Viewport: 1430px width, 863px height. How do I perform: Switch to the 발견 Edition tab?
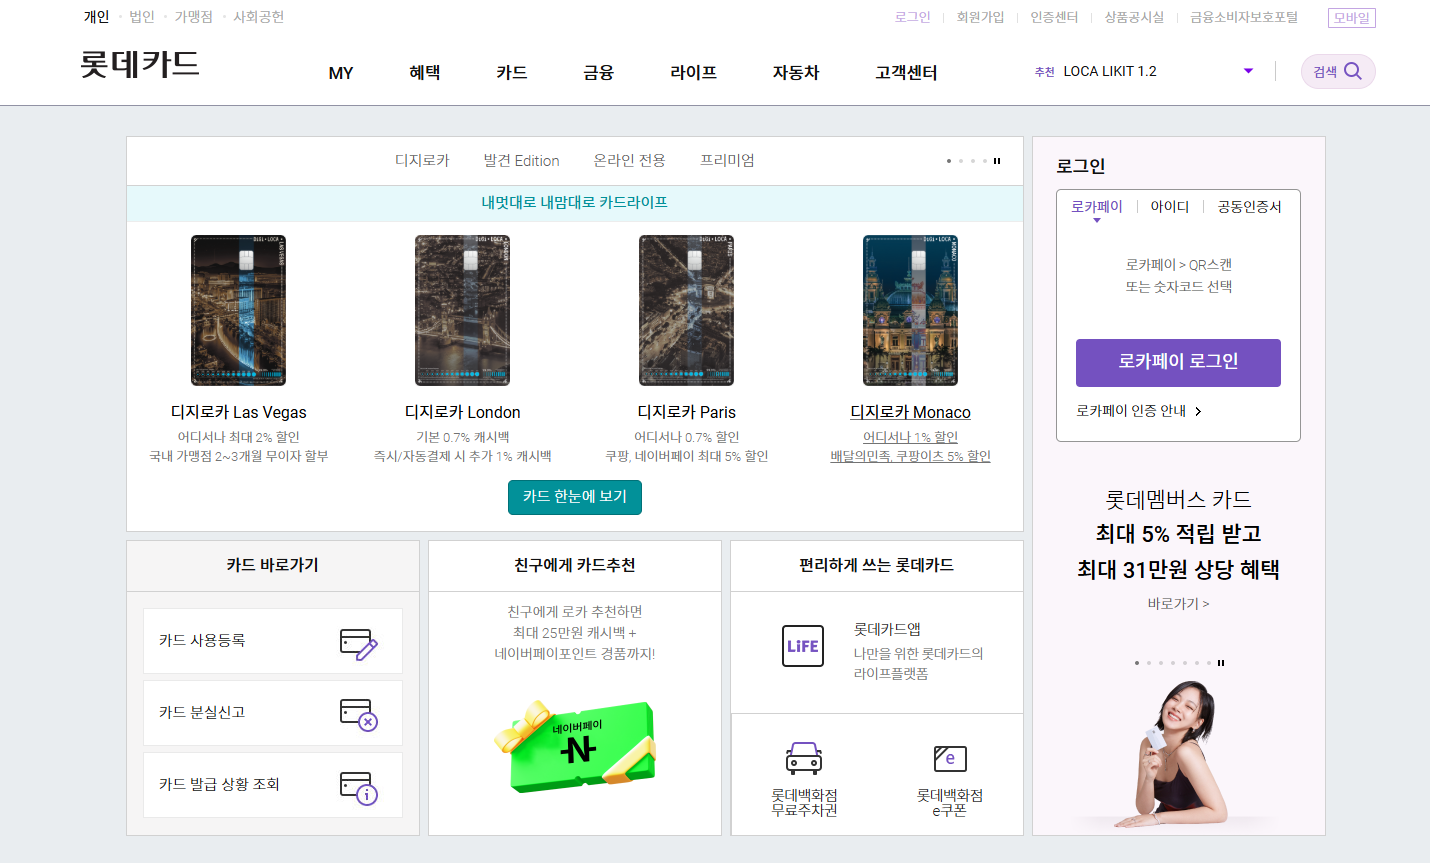pyautogui.click(x=521, y=160)
